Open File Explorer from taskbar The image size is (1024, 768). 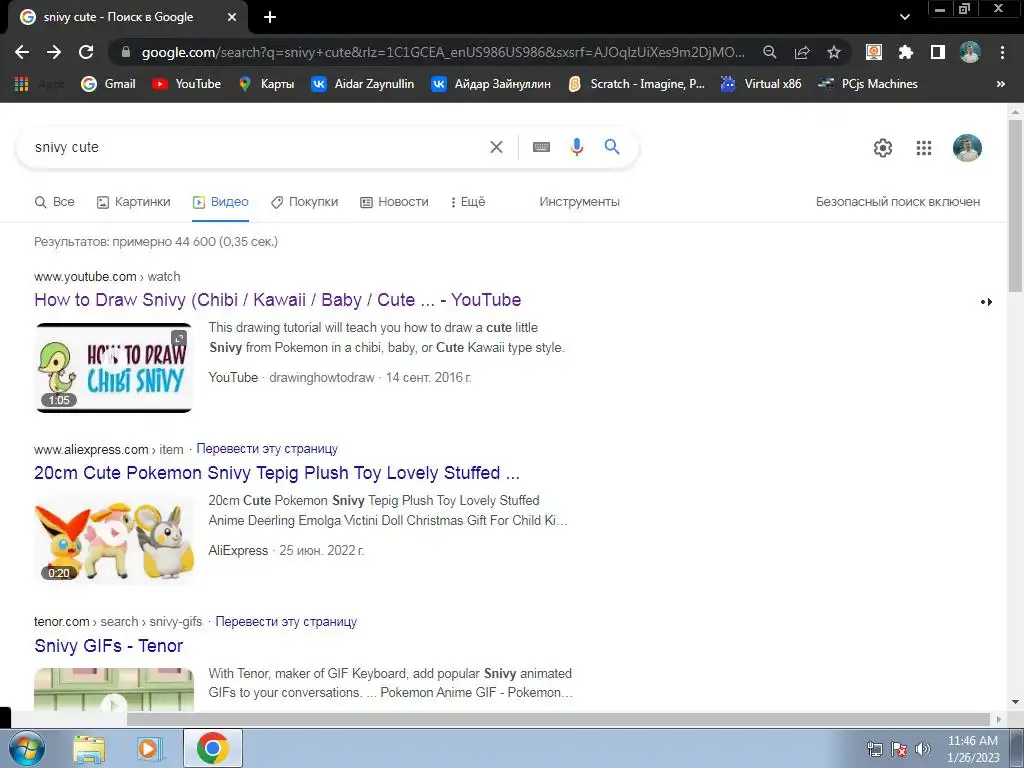89,749
